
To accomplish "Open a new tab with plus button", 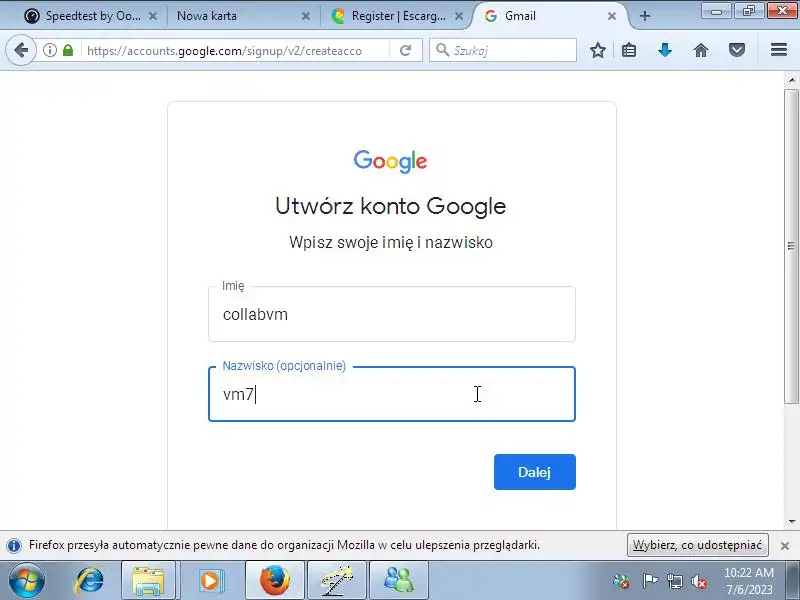I will click(645, 16).
